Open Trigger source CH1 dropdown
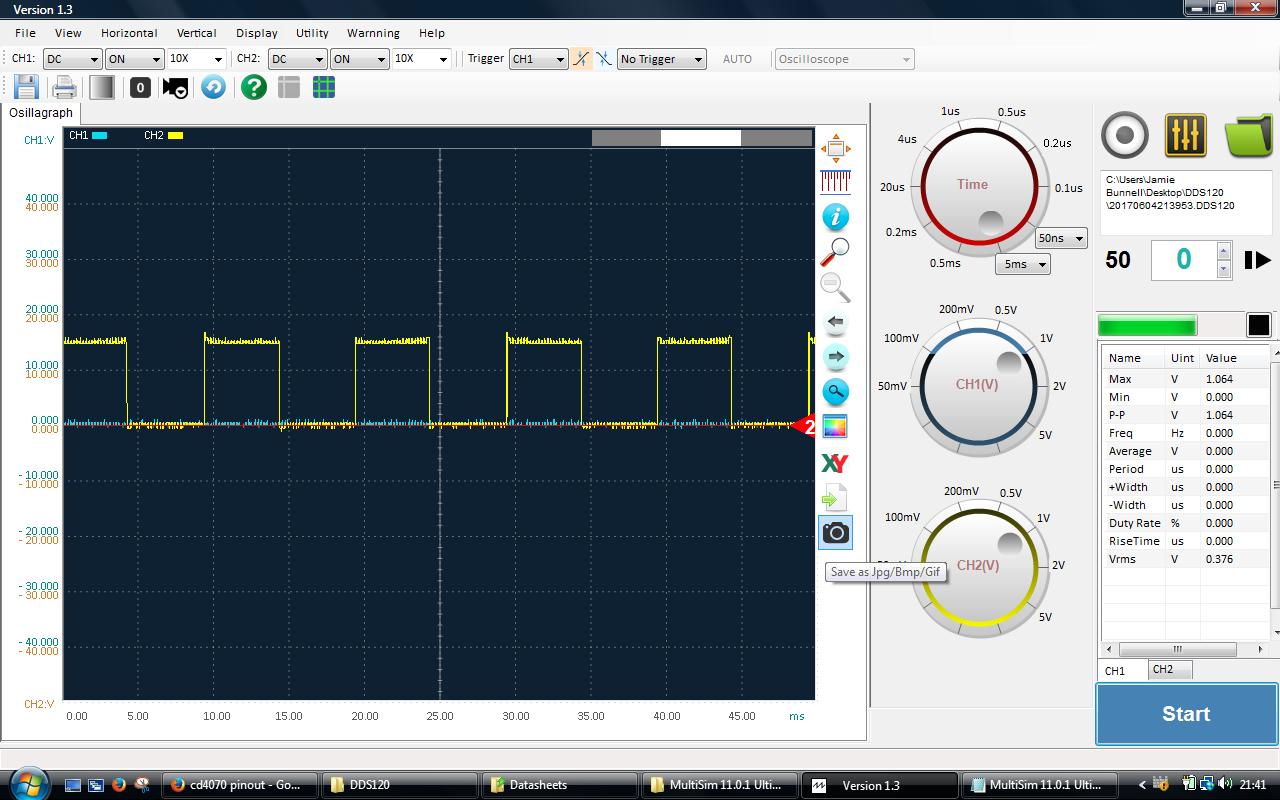This screenshot has height=800, width=1280. point(539,59)
